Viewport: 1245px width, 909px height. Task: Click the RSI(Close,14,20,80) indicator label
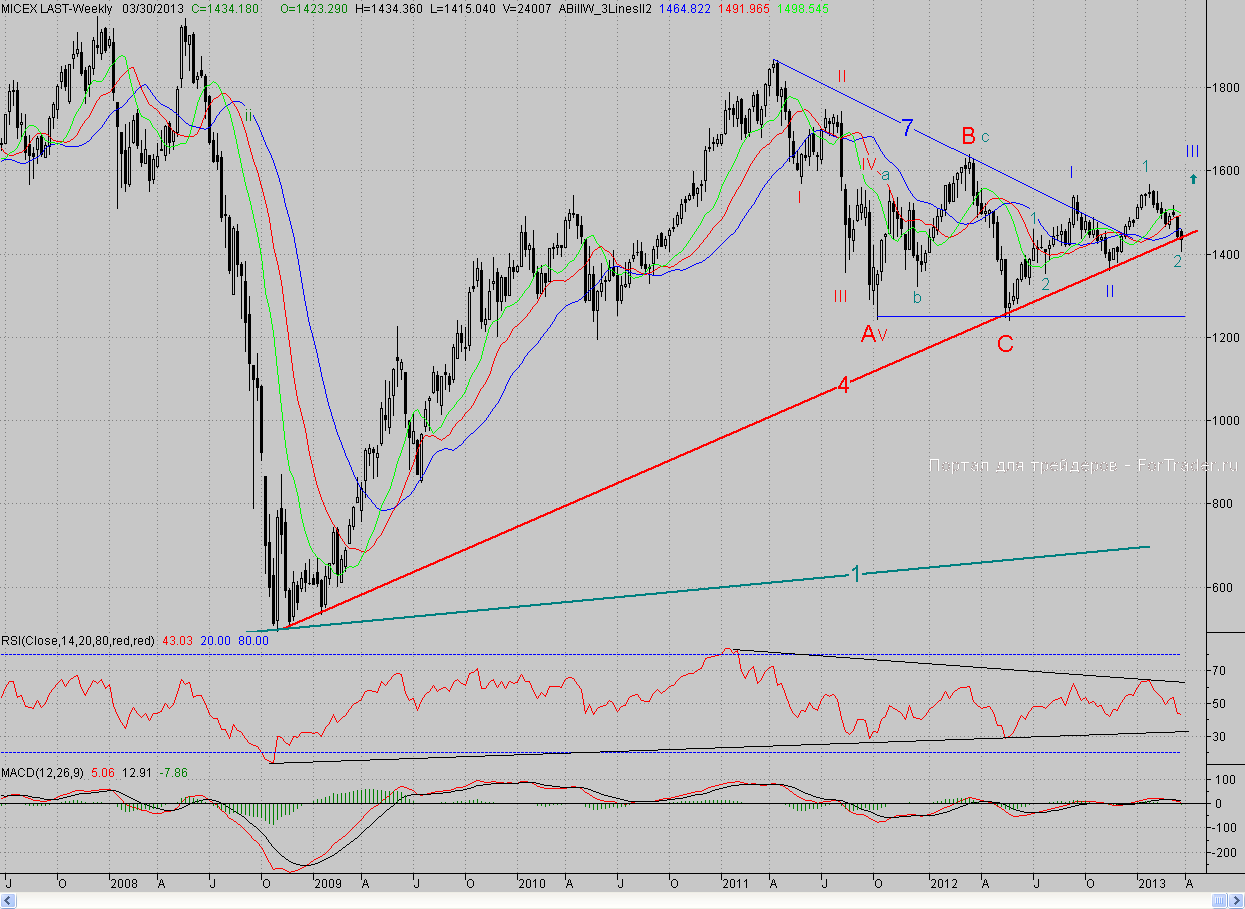coord(77,640)
